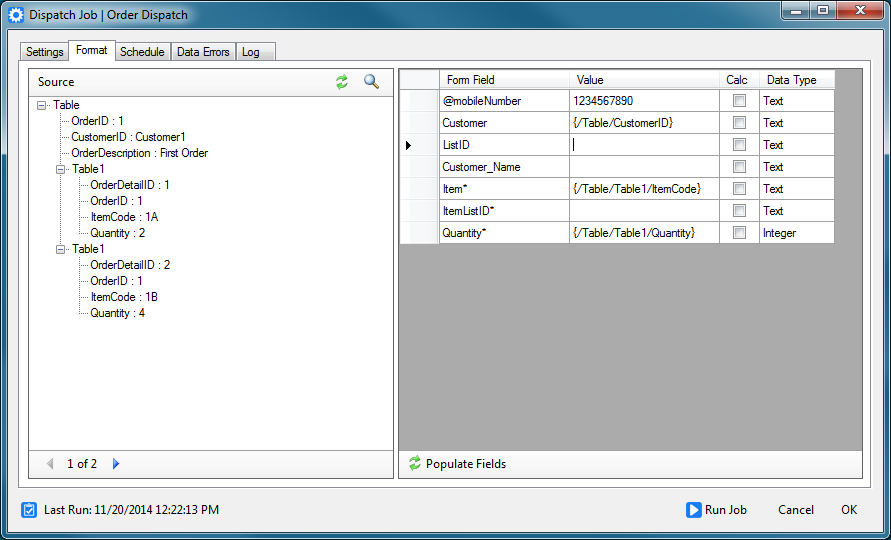
Task: Click the Cancel button
Action: click(796, 510)
